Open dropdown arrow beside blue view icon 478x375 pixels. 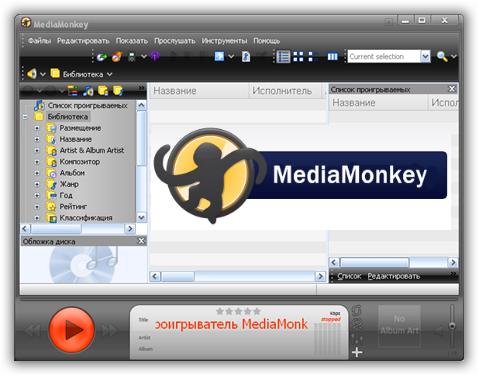coord(231,57)
